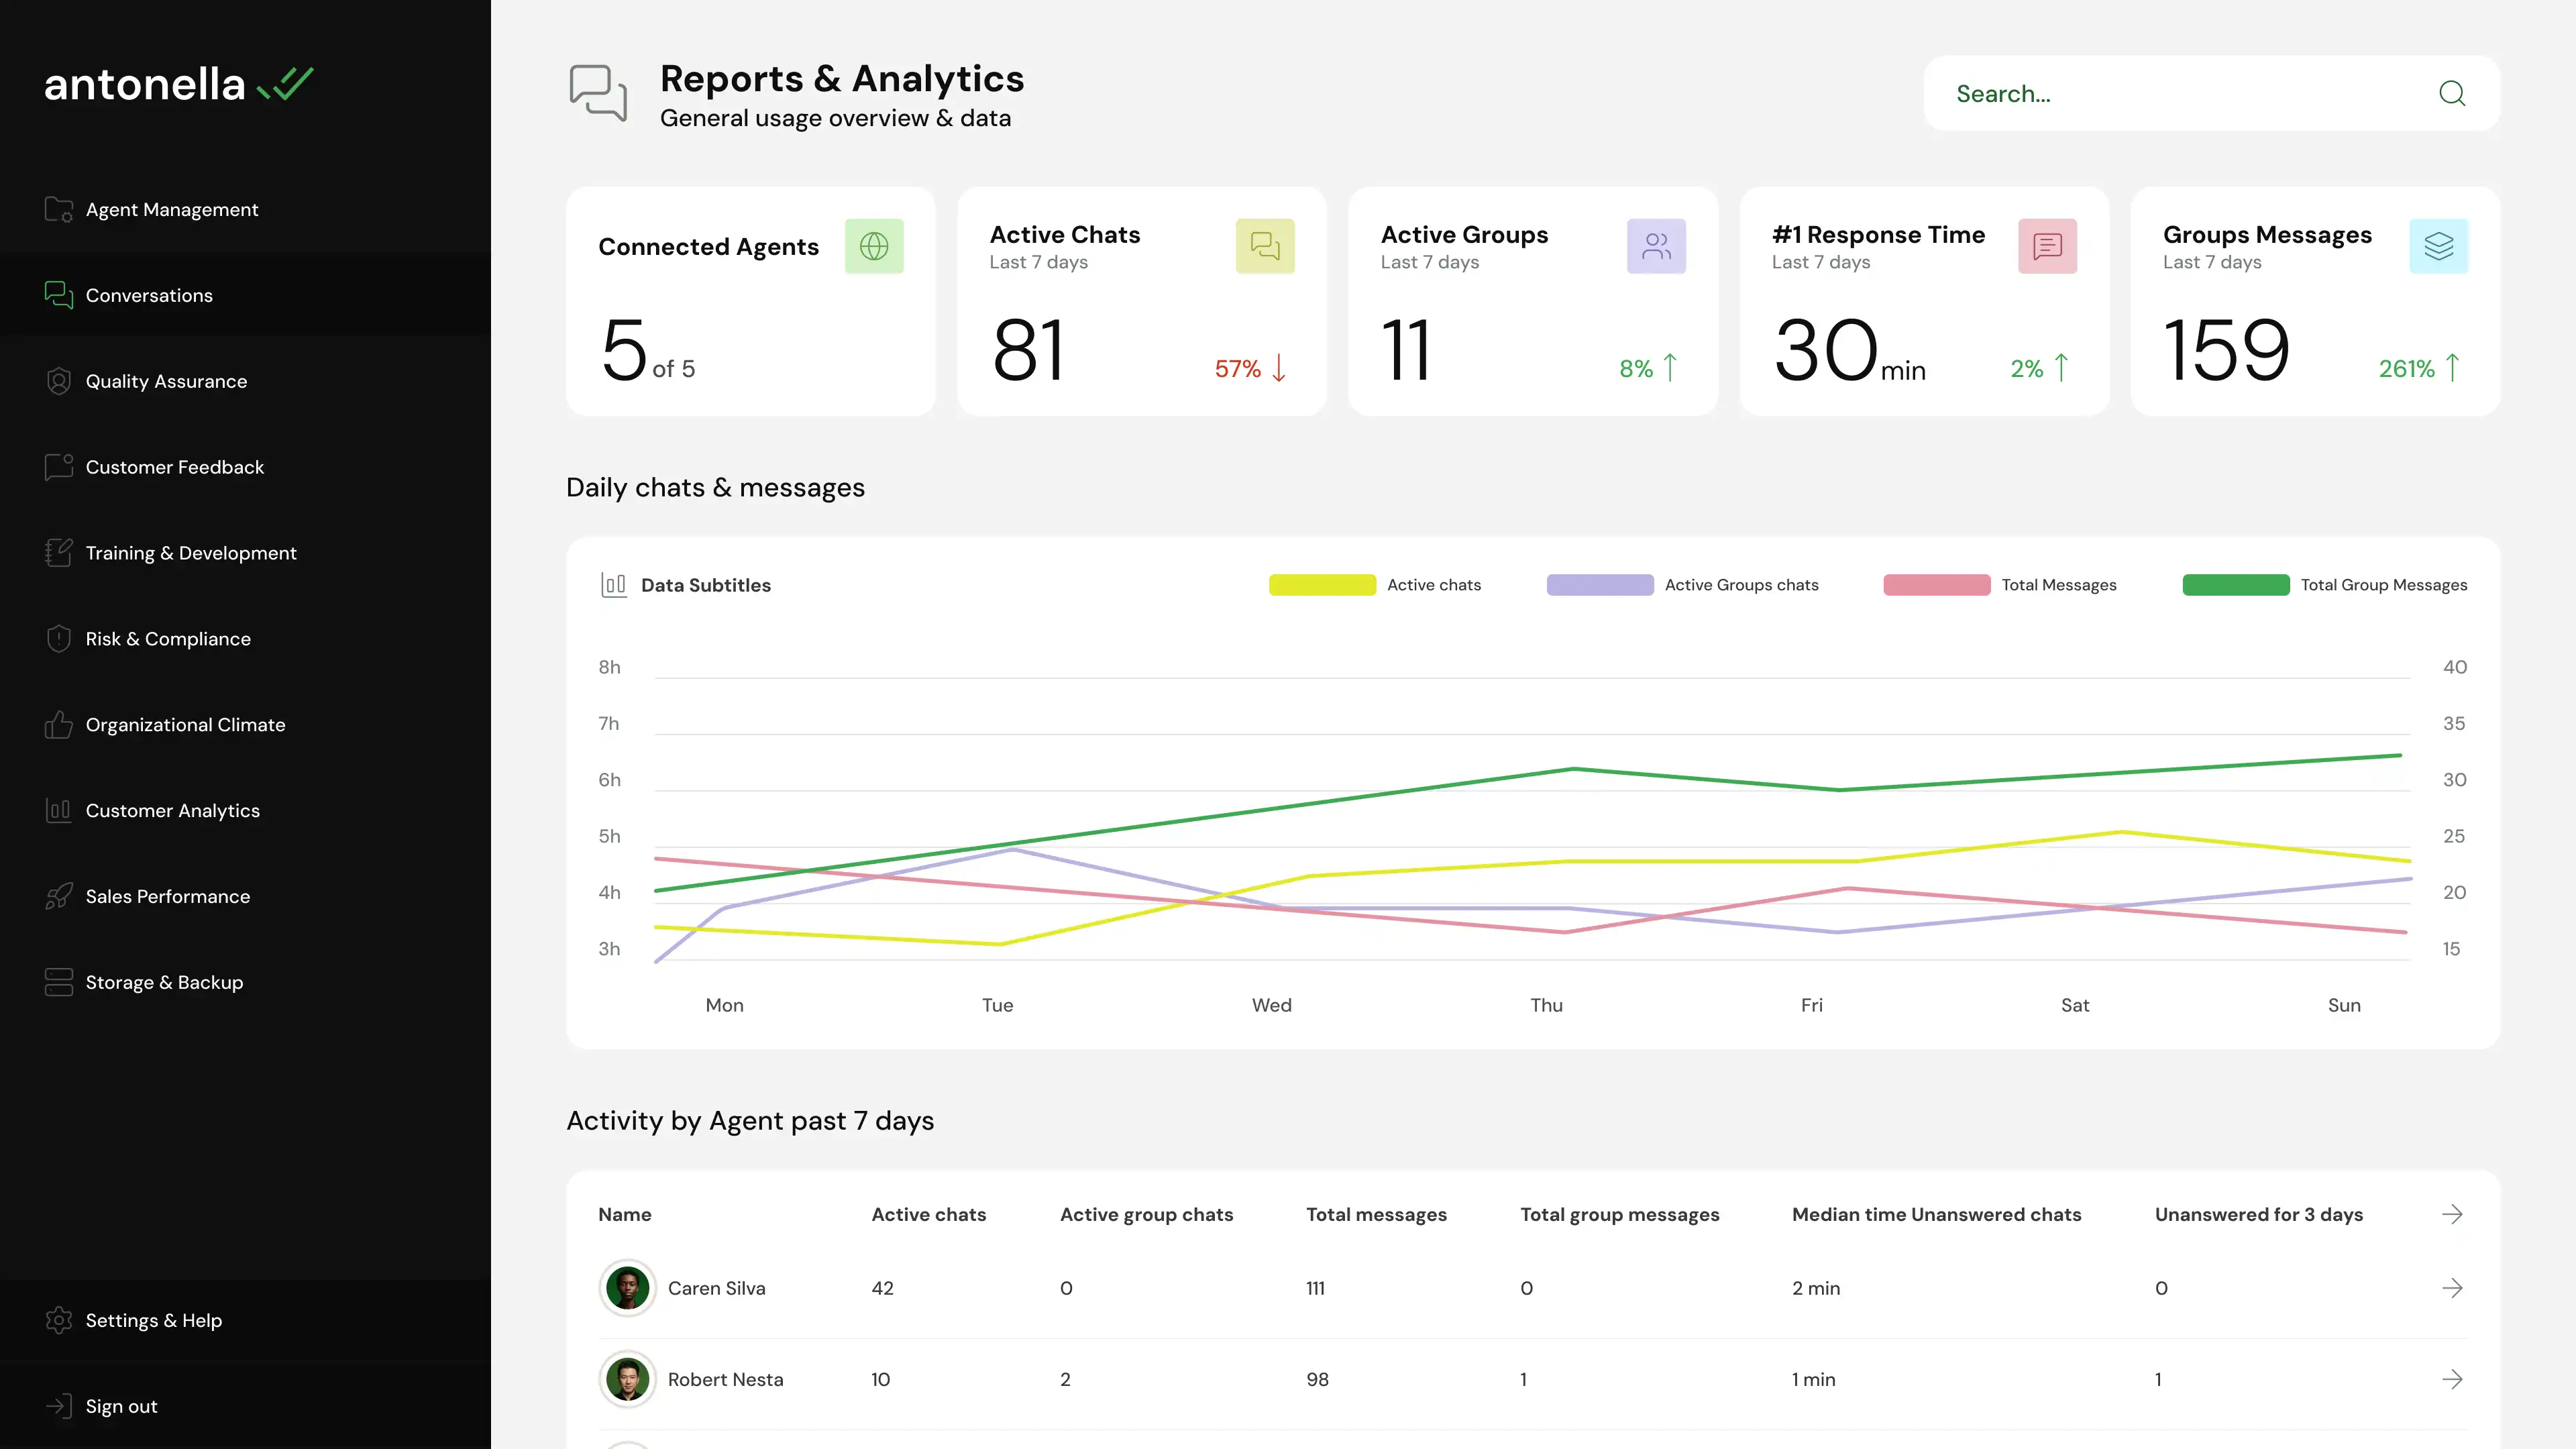Click the Reports & Analytics header chat icon
The width and height of the screenshot is (2576, 1449).
coord(598,94)
